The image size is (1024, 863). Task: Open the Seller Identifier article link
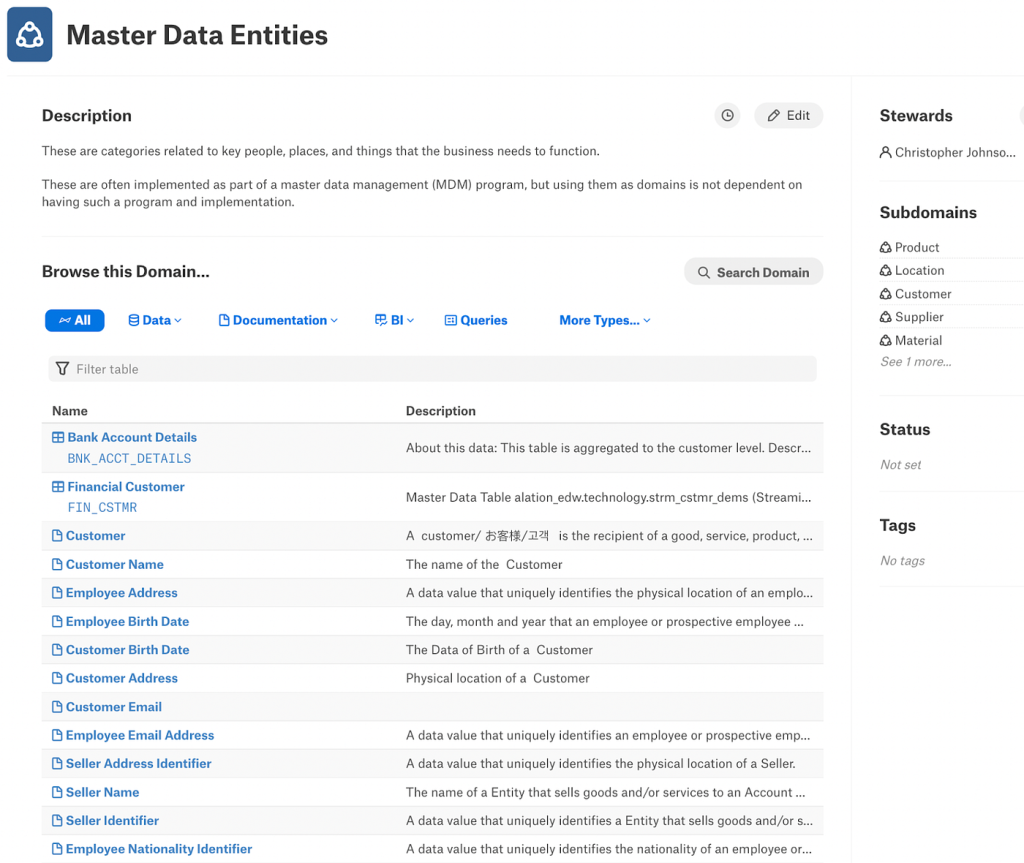(112, 821)
